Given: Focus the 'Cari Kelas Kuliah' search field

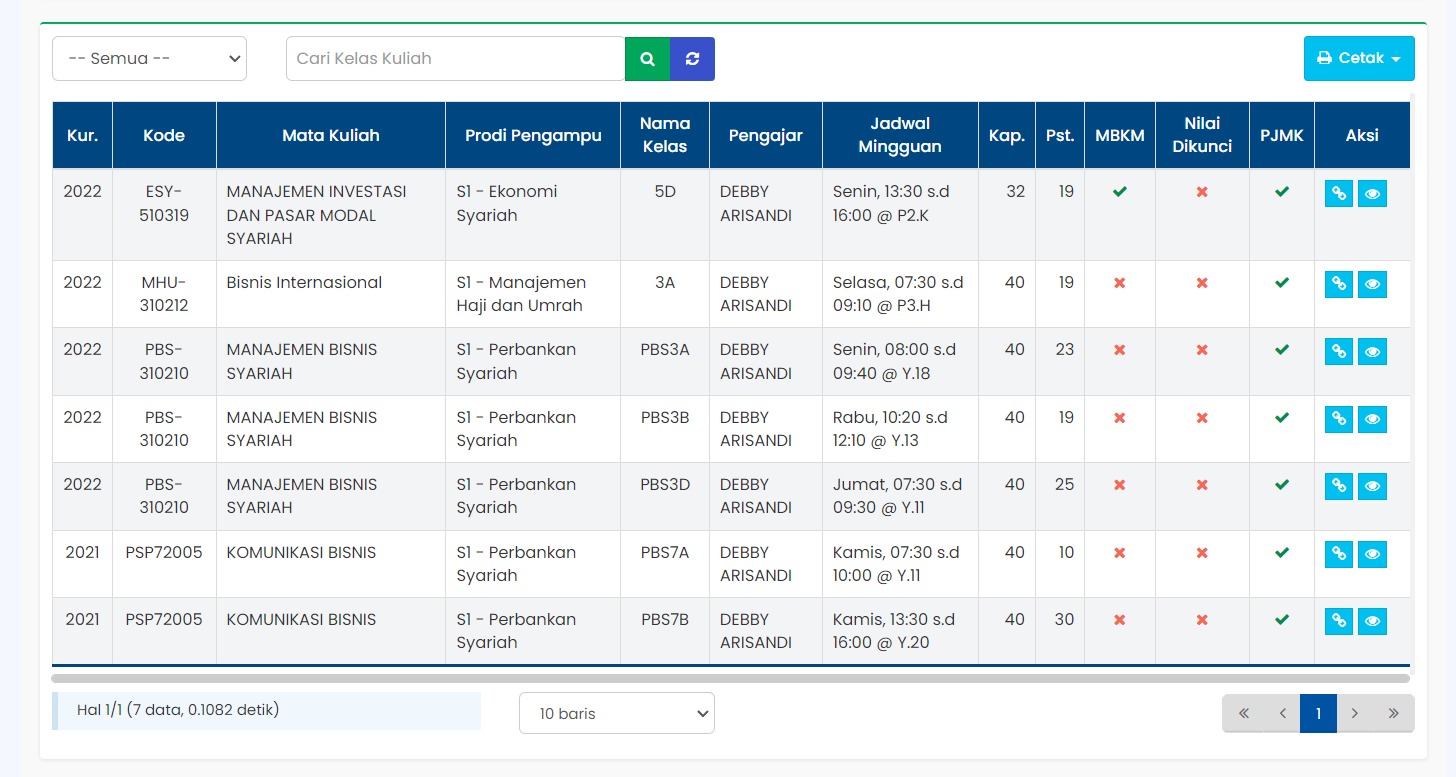Looking at the screenshot, I should (x=455, y=59).
